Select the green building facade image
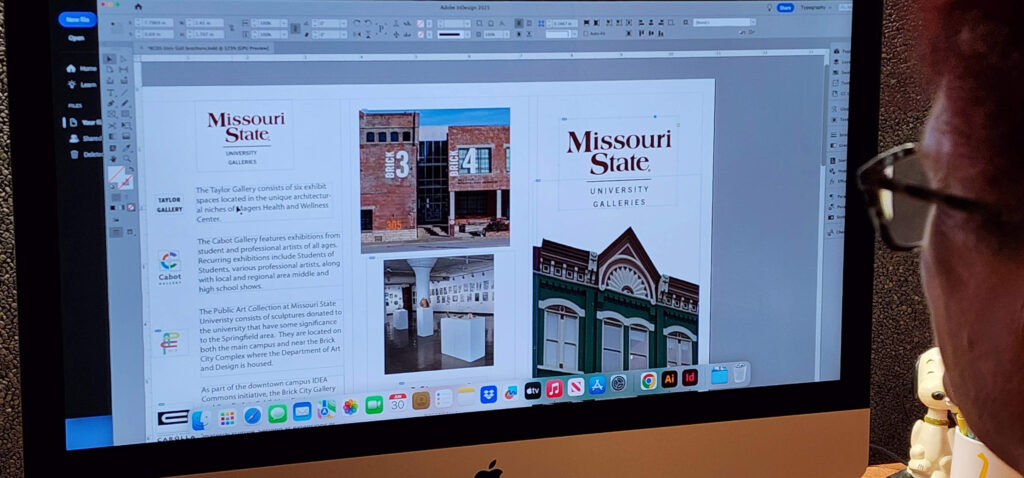 tap(616, 302)
